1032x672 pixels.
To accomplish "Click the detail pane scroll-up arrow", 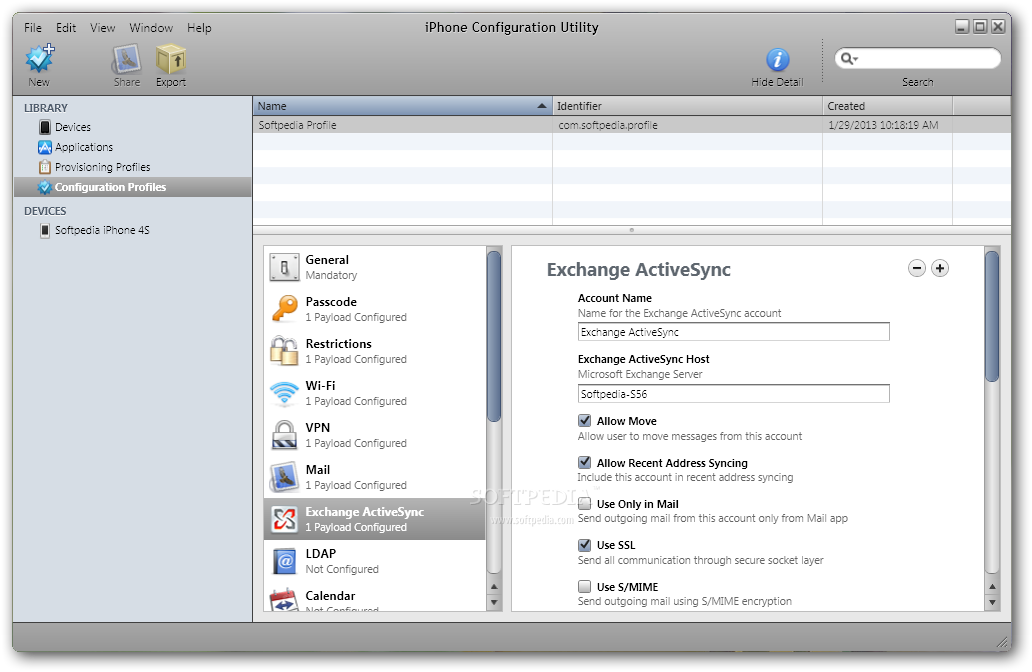I will tap(993, 586).
